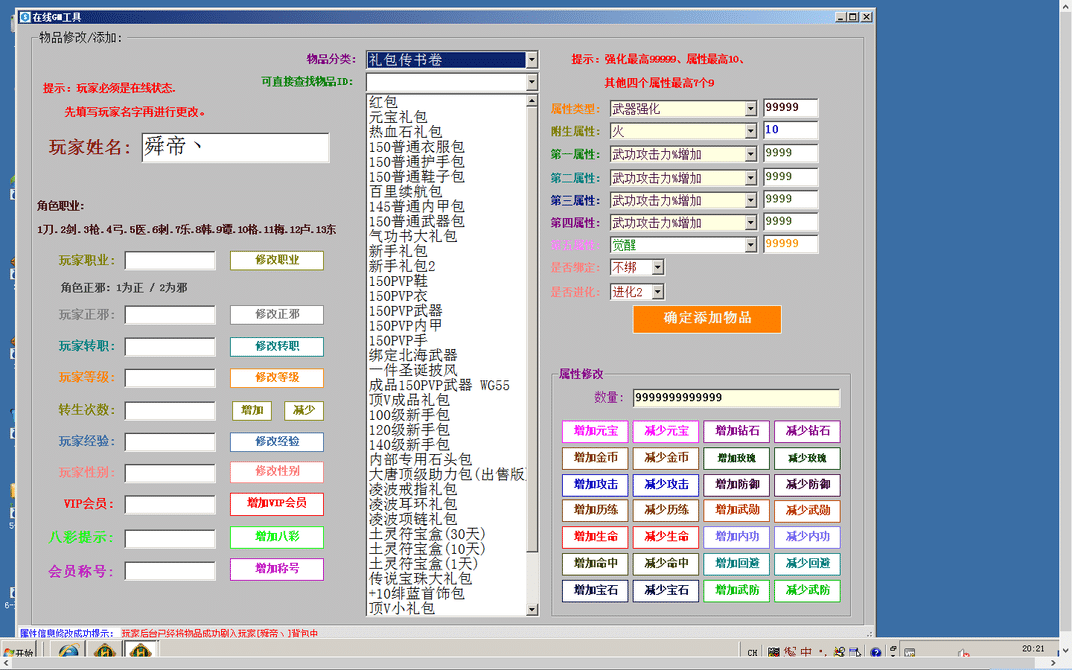Open the 属性类型 武器强化 dropdown

click(x=750, y=108)
